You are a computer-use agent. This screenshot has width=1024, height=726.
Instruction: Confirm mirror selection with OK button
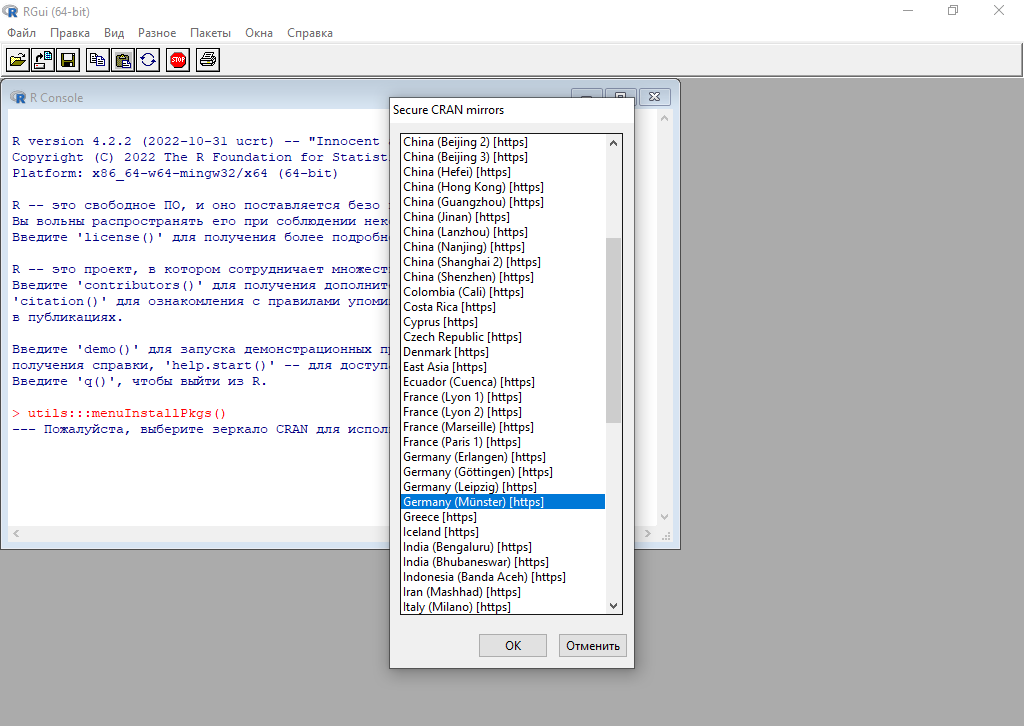[x=513, y=645]
